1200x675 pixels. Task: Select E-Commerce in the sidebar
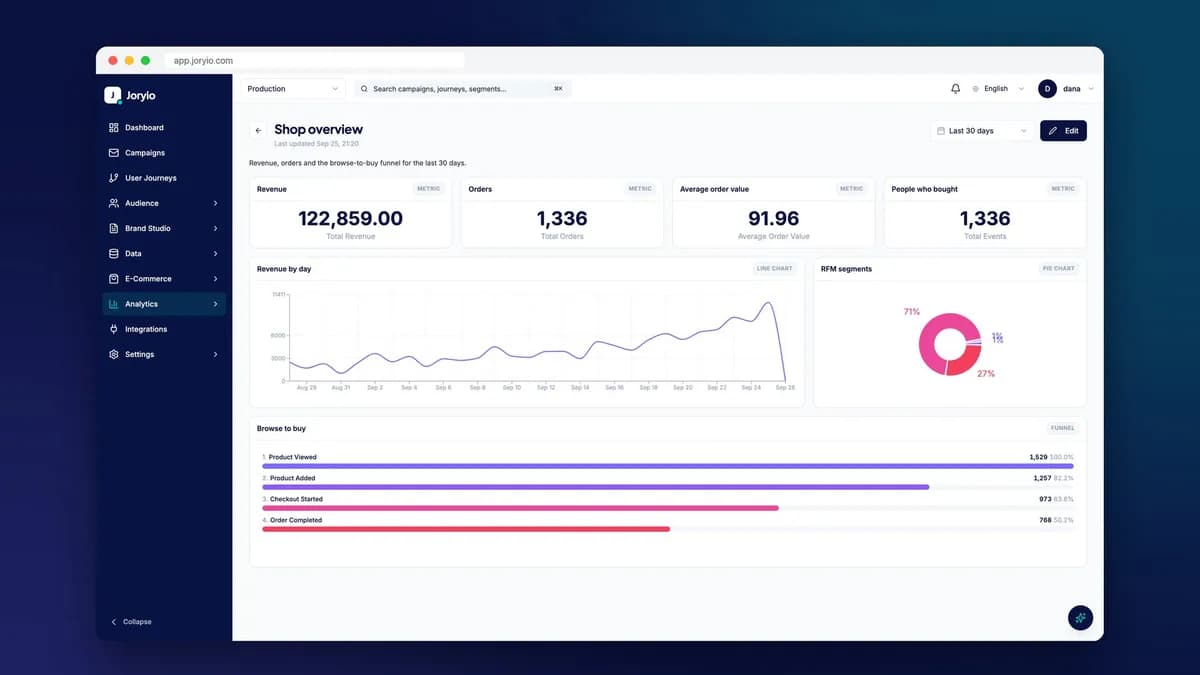(165, 279)
